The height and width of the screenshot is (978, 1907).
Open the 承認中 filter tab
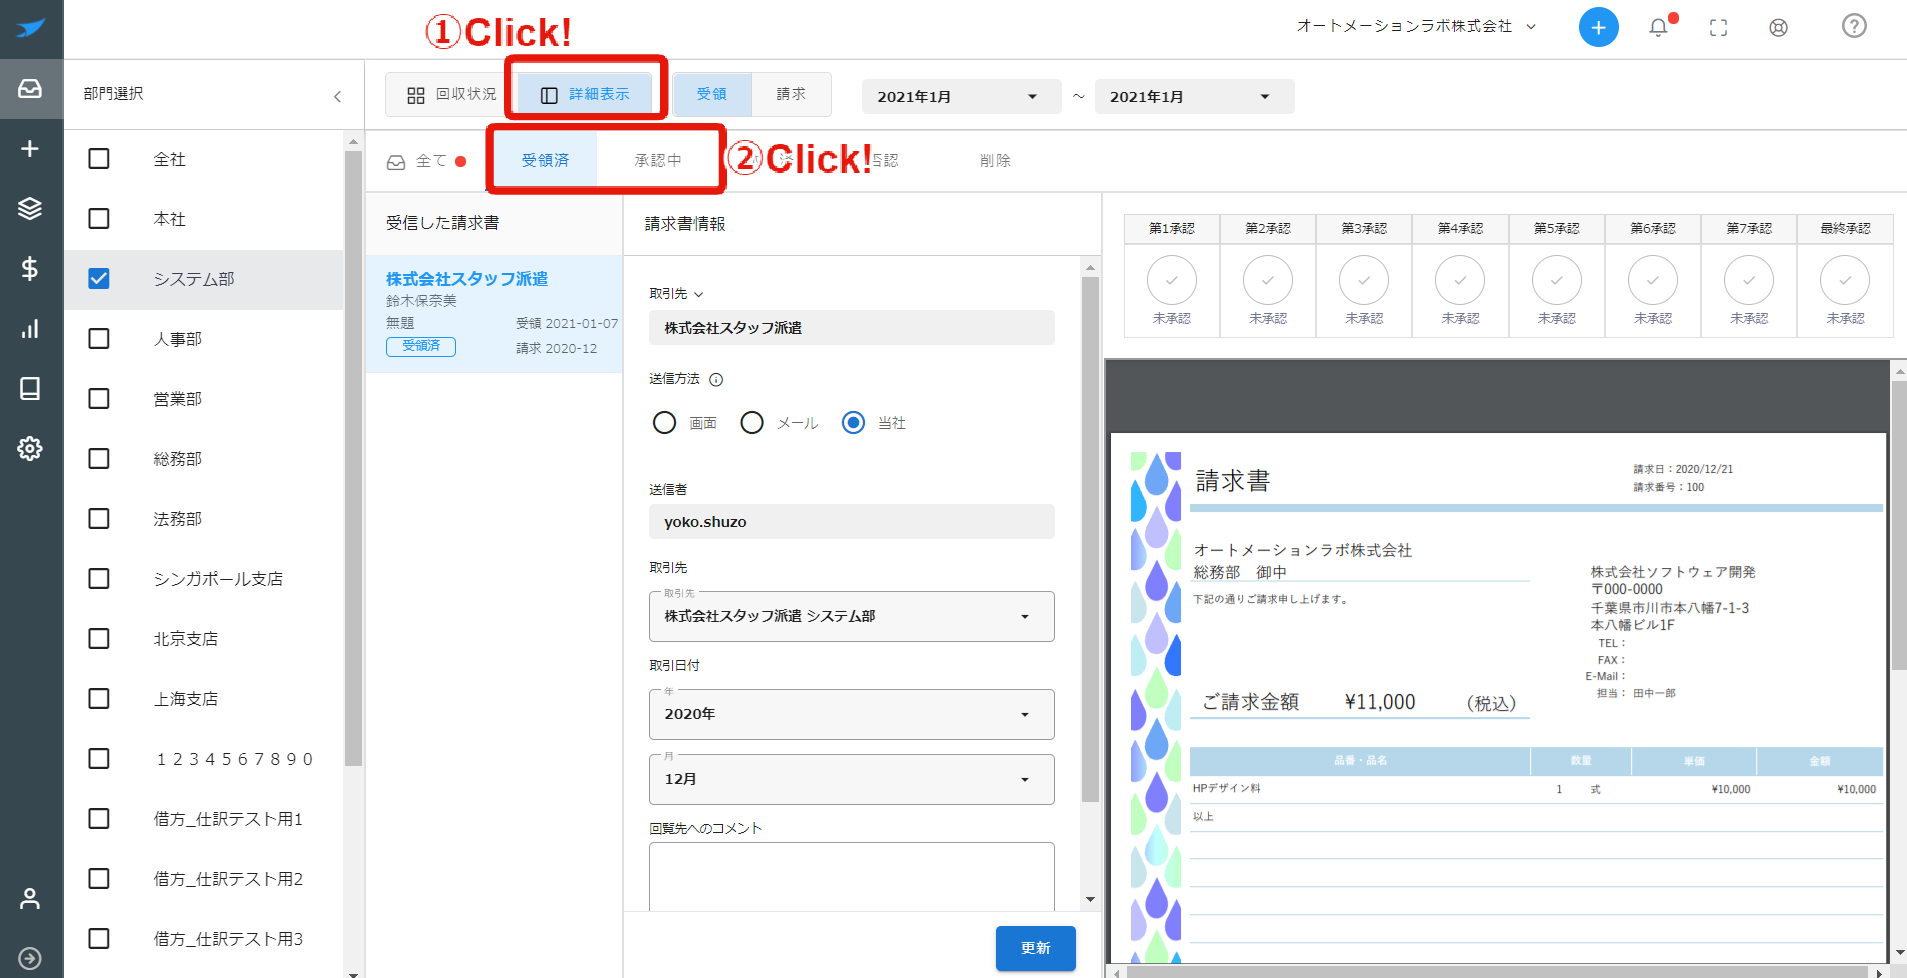pos(657,160)
